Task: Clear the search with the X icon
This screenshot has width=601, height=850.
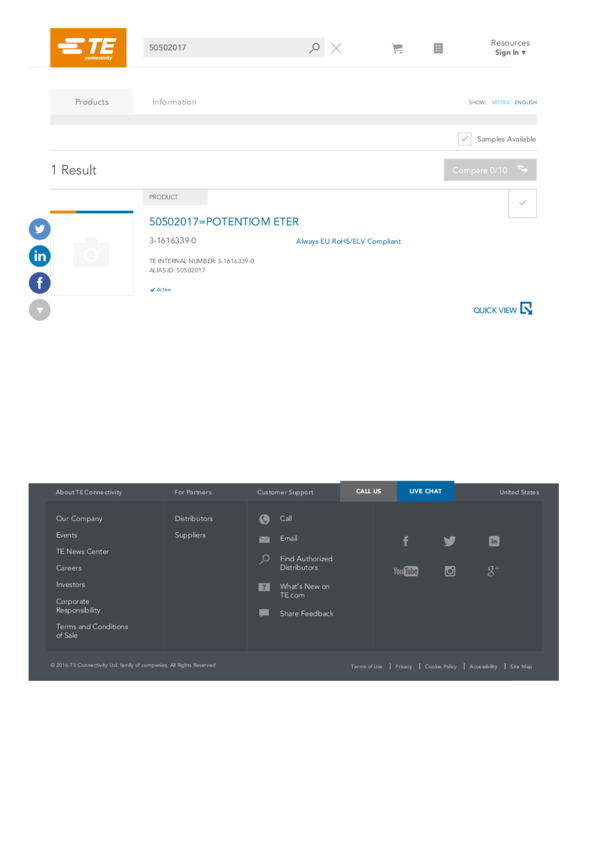Action: click(x=336, y=48)
